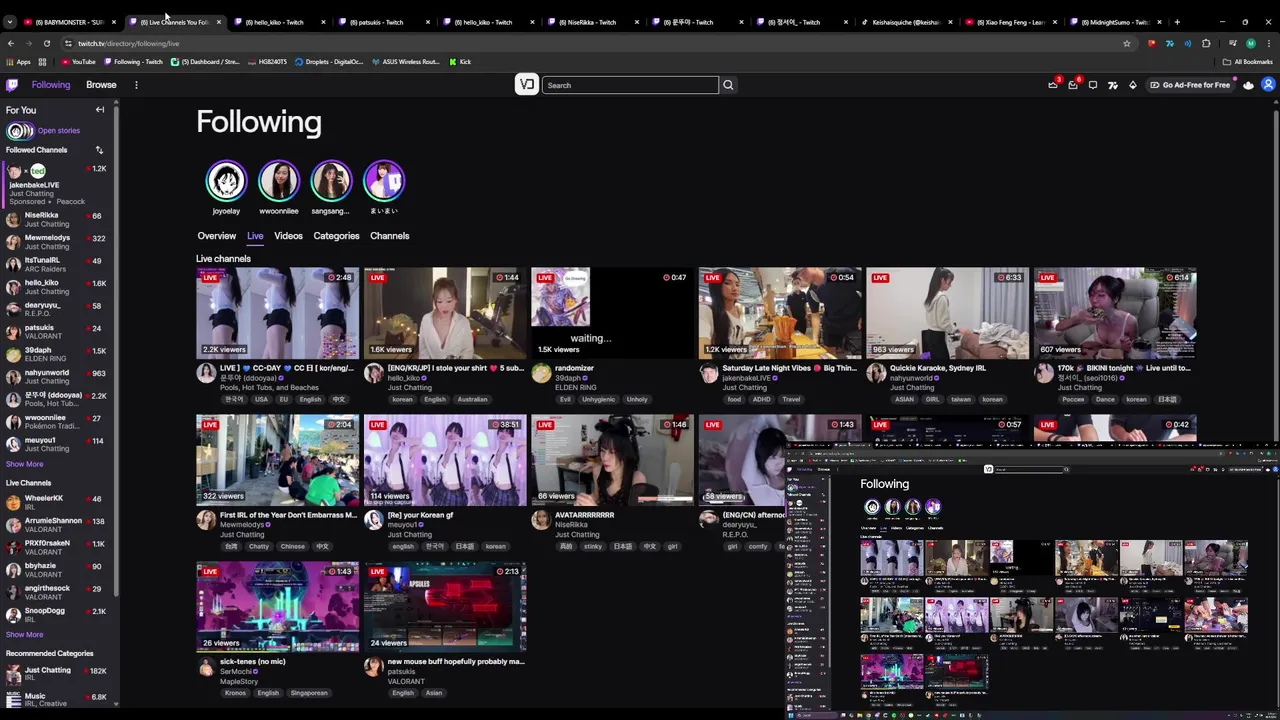
Task: Click the browser address bar URL
Action: (128, 43)
